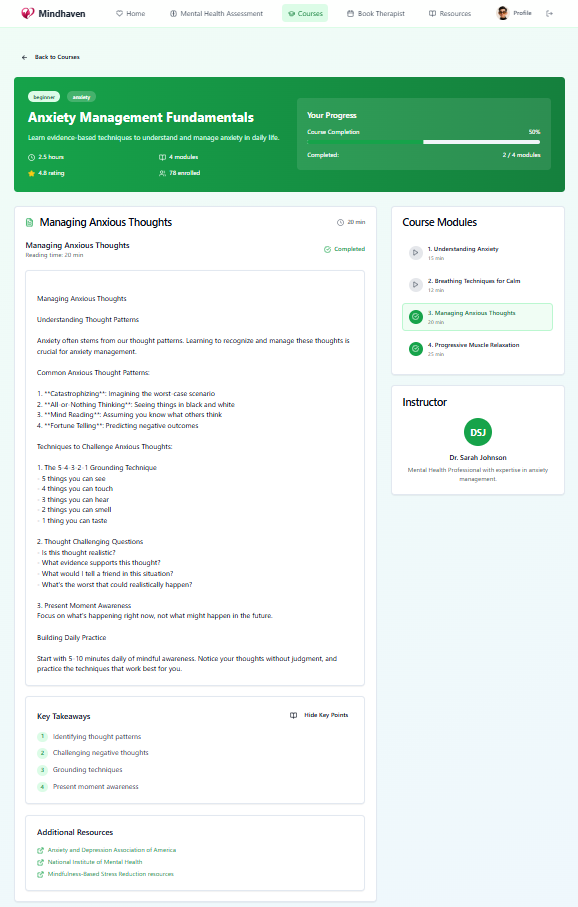Click the play icon beside Breathing Techniques for Calm

(415, 284)
